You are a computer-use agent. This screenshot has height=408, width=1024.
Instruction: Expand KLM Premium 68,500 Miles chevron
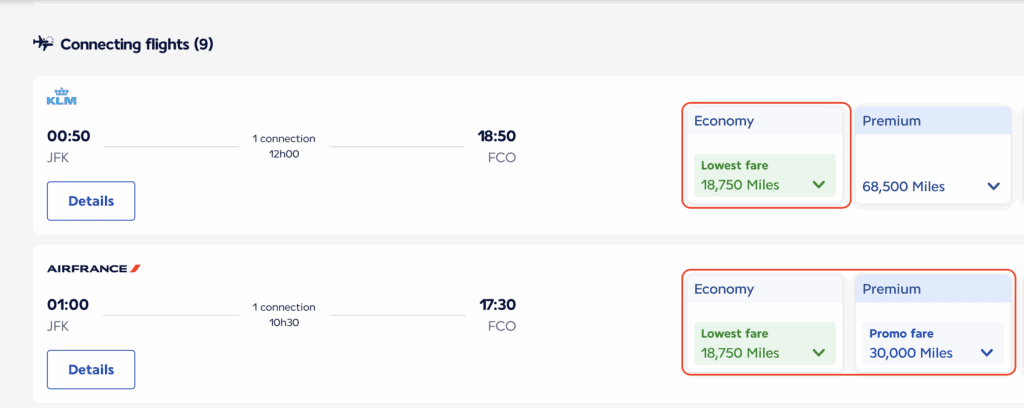pos(993,187)
